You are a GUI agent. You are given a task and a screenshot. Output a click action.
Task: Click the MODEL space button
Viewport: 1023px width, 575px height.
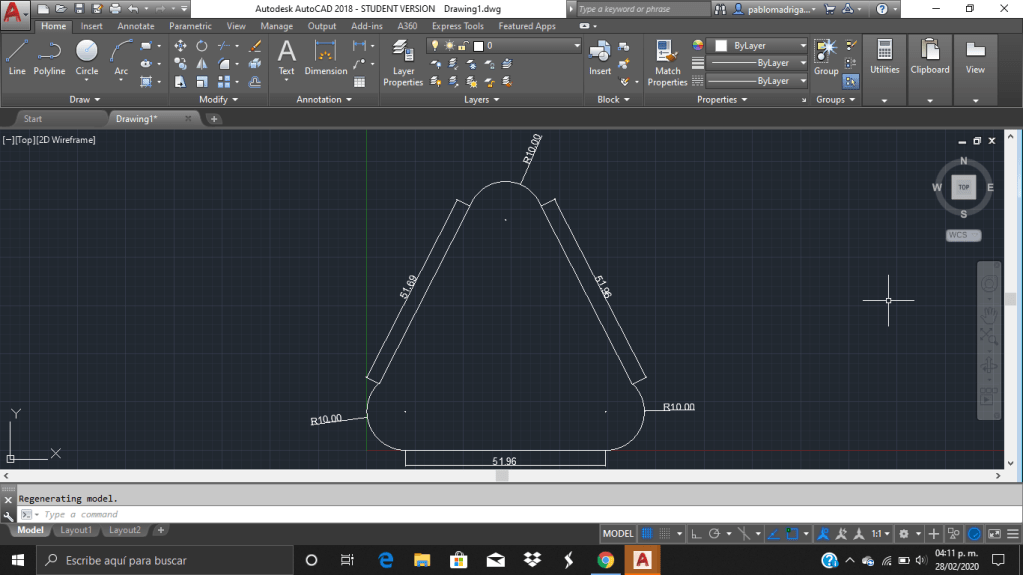click(618, 534)
